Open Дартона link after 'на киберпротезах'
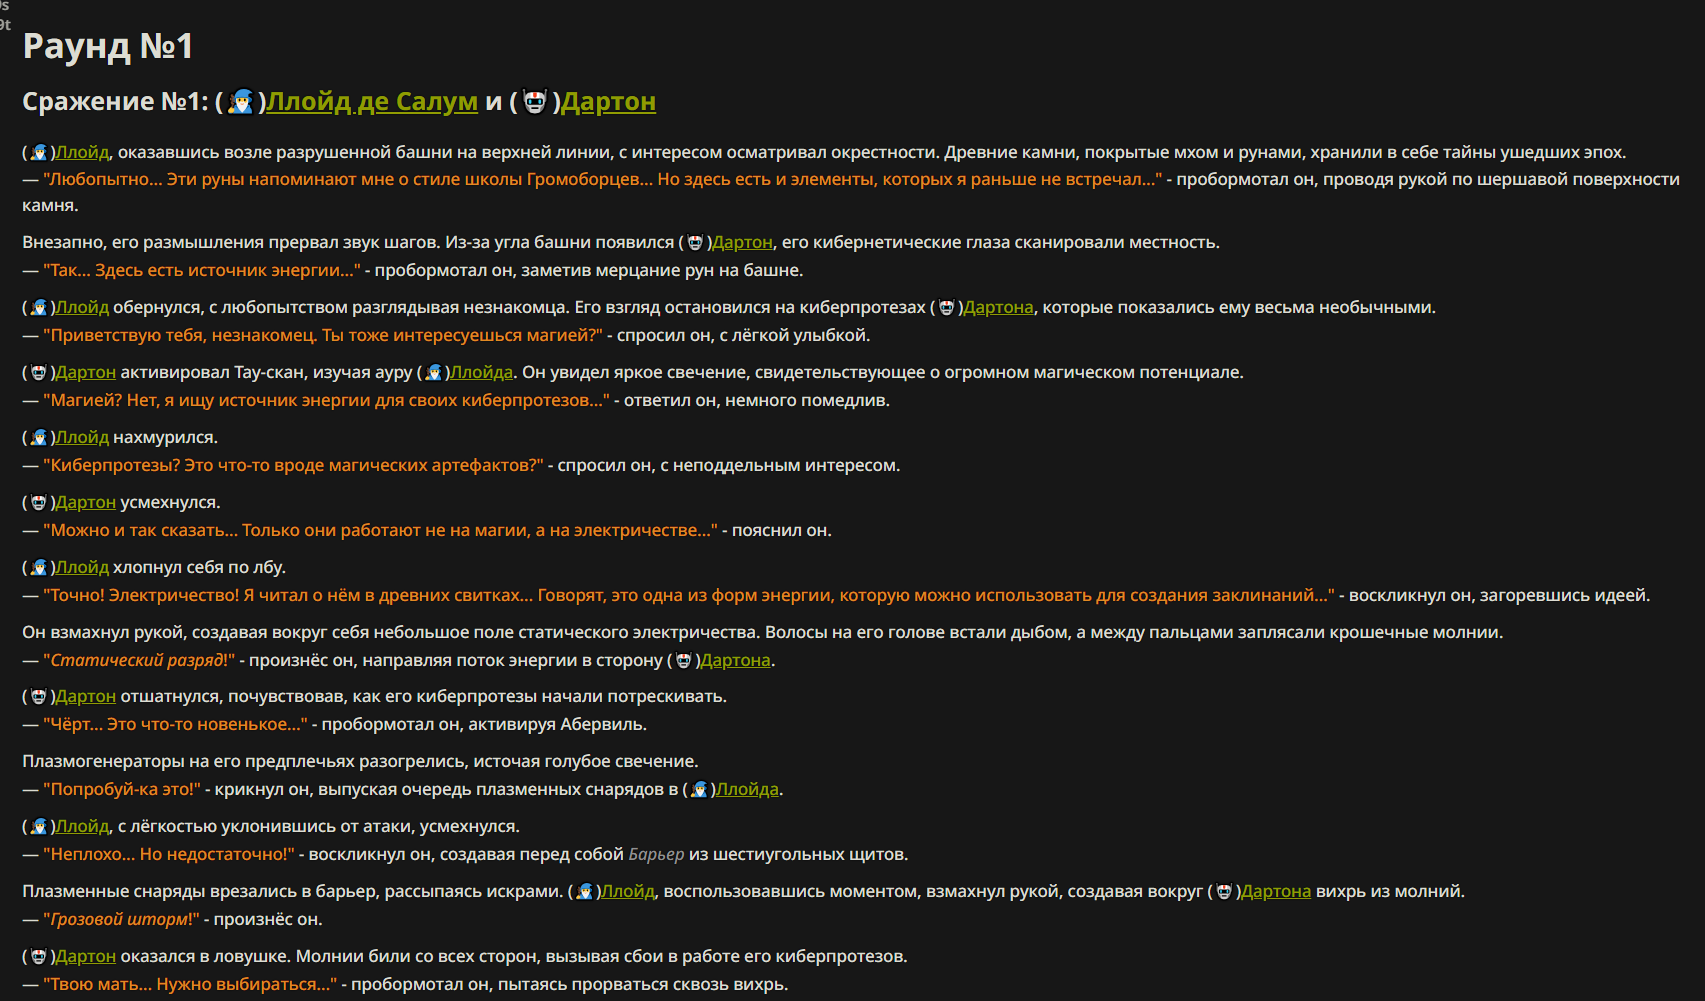Screen dimensions: 1705x1001 click(998, 307)
